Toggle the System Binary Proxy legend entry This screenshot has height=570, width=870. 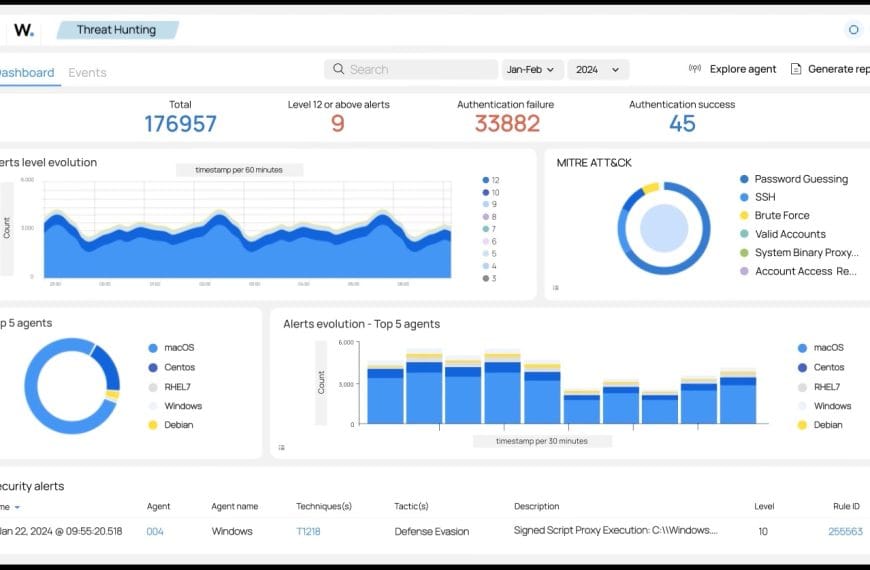click(800, 253)
